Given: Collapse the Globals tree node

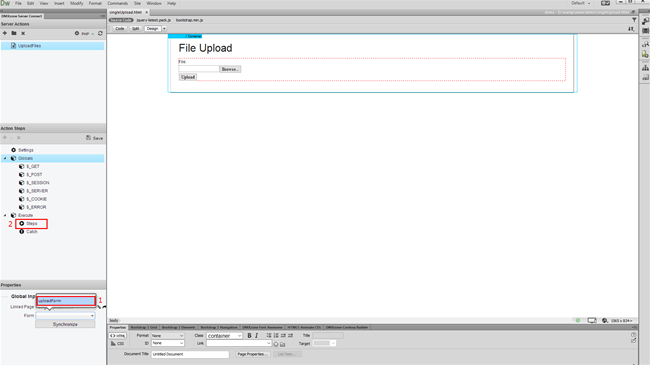Looking at the screenshot, I should click(x=5, y=158).
